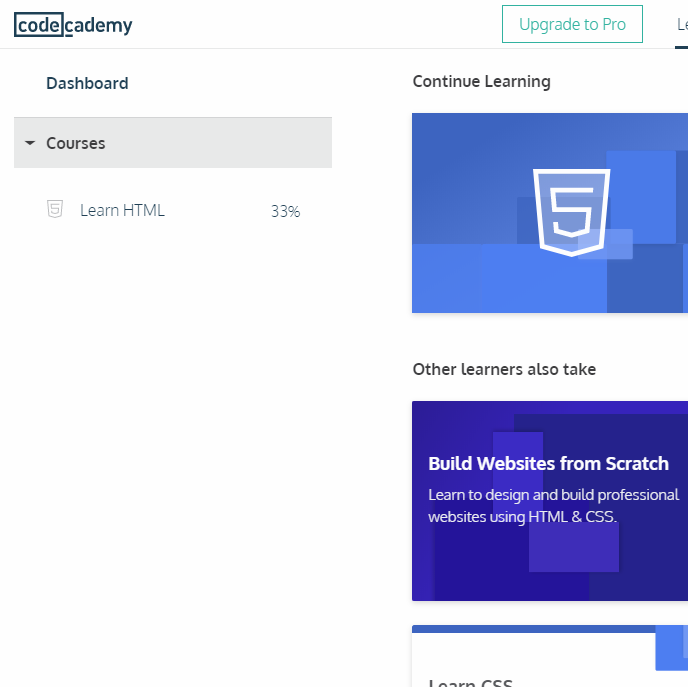Click the large HTML5 shield logo
The width and height of the screenshot is (688, 687).
click(x=571, y=212)
